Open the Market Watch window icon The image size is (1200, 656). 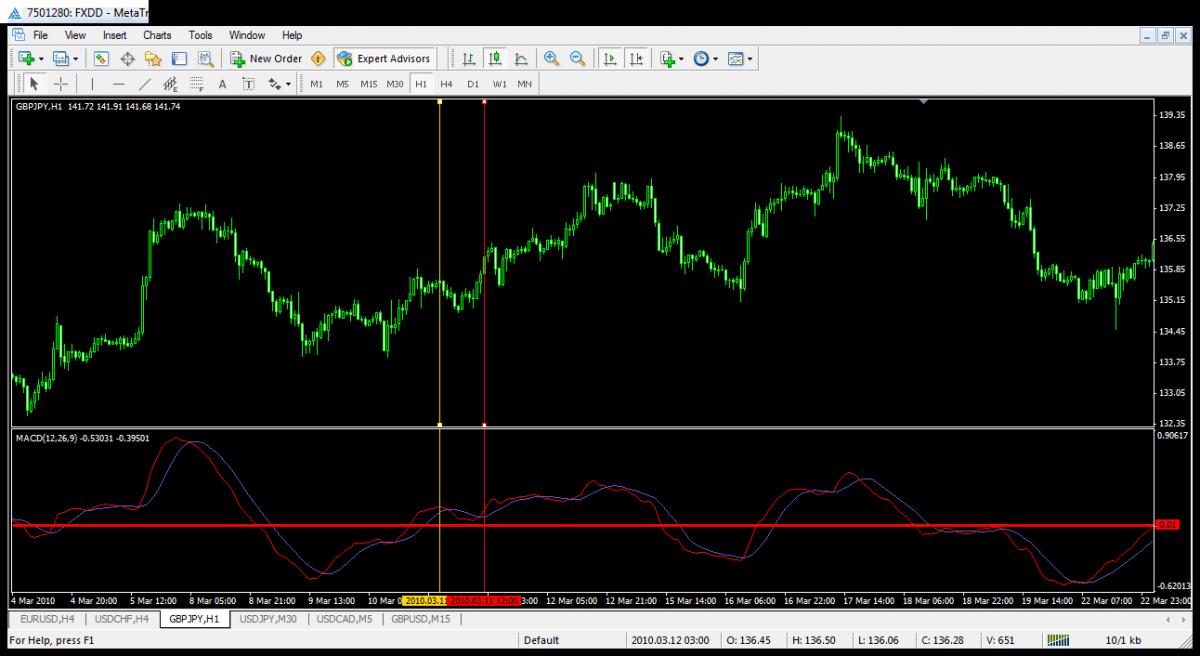101,59
